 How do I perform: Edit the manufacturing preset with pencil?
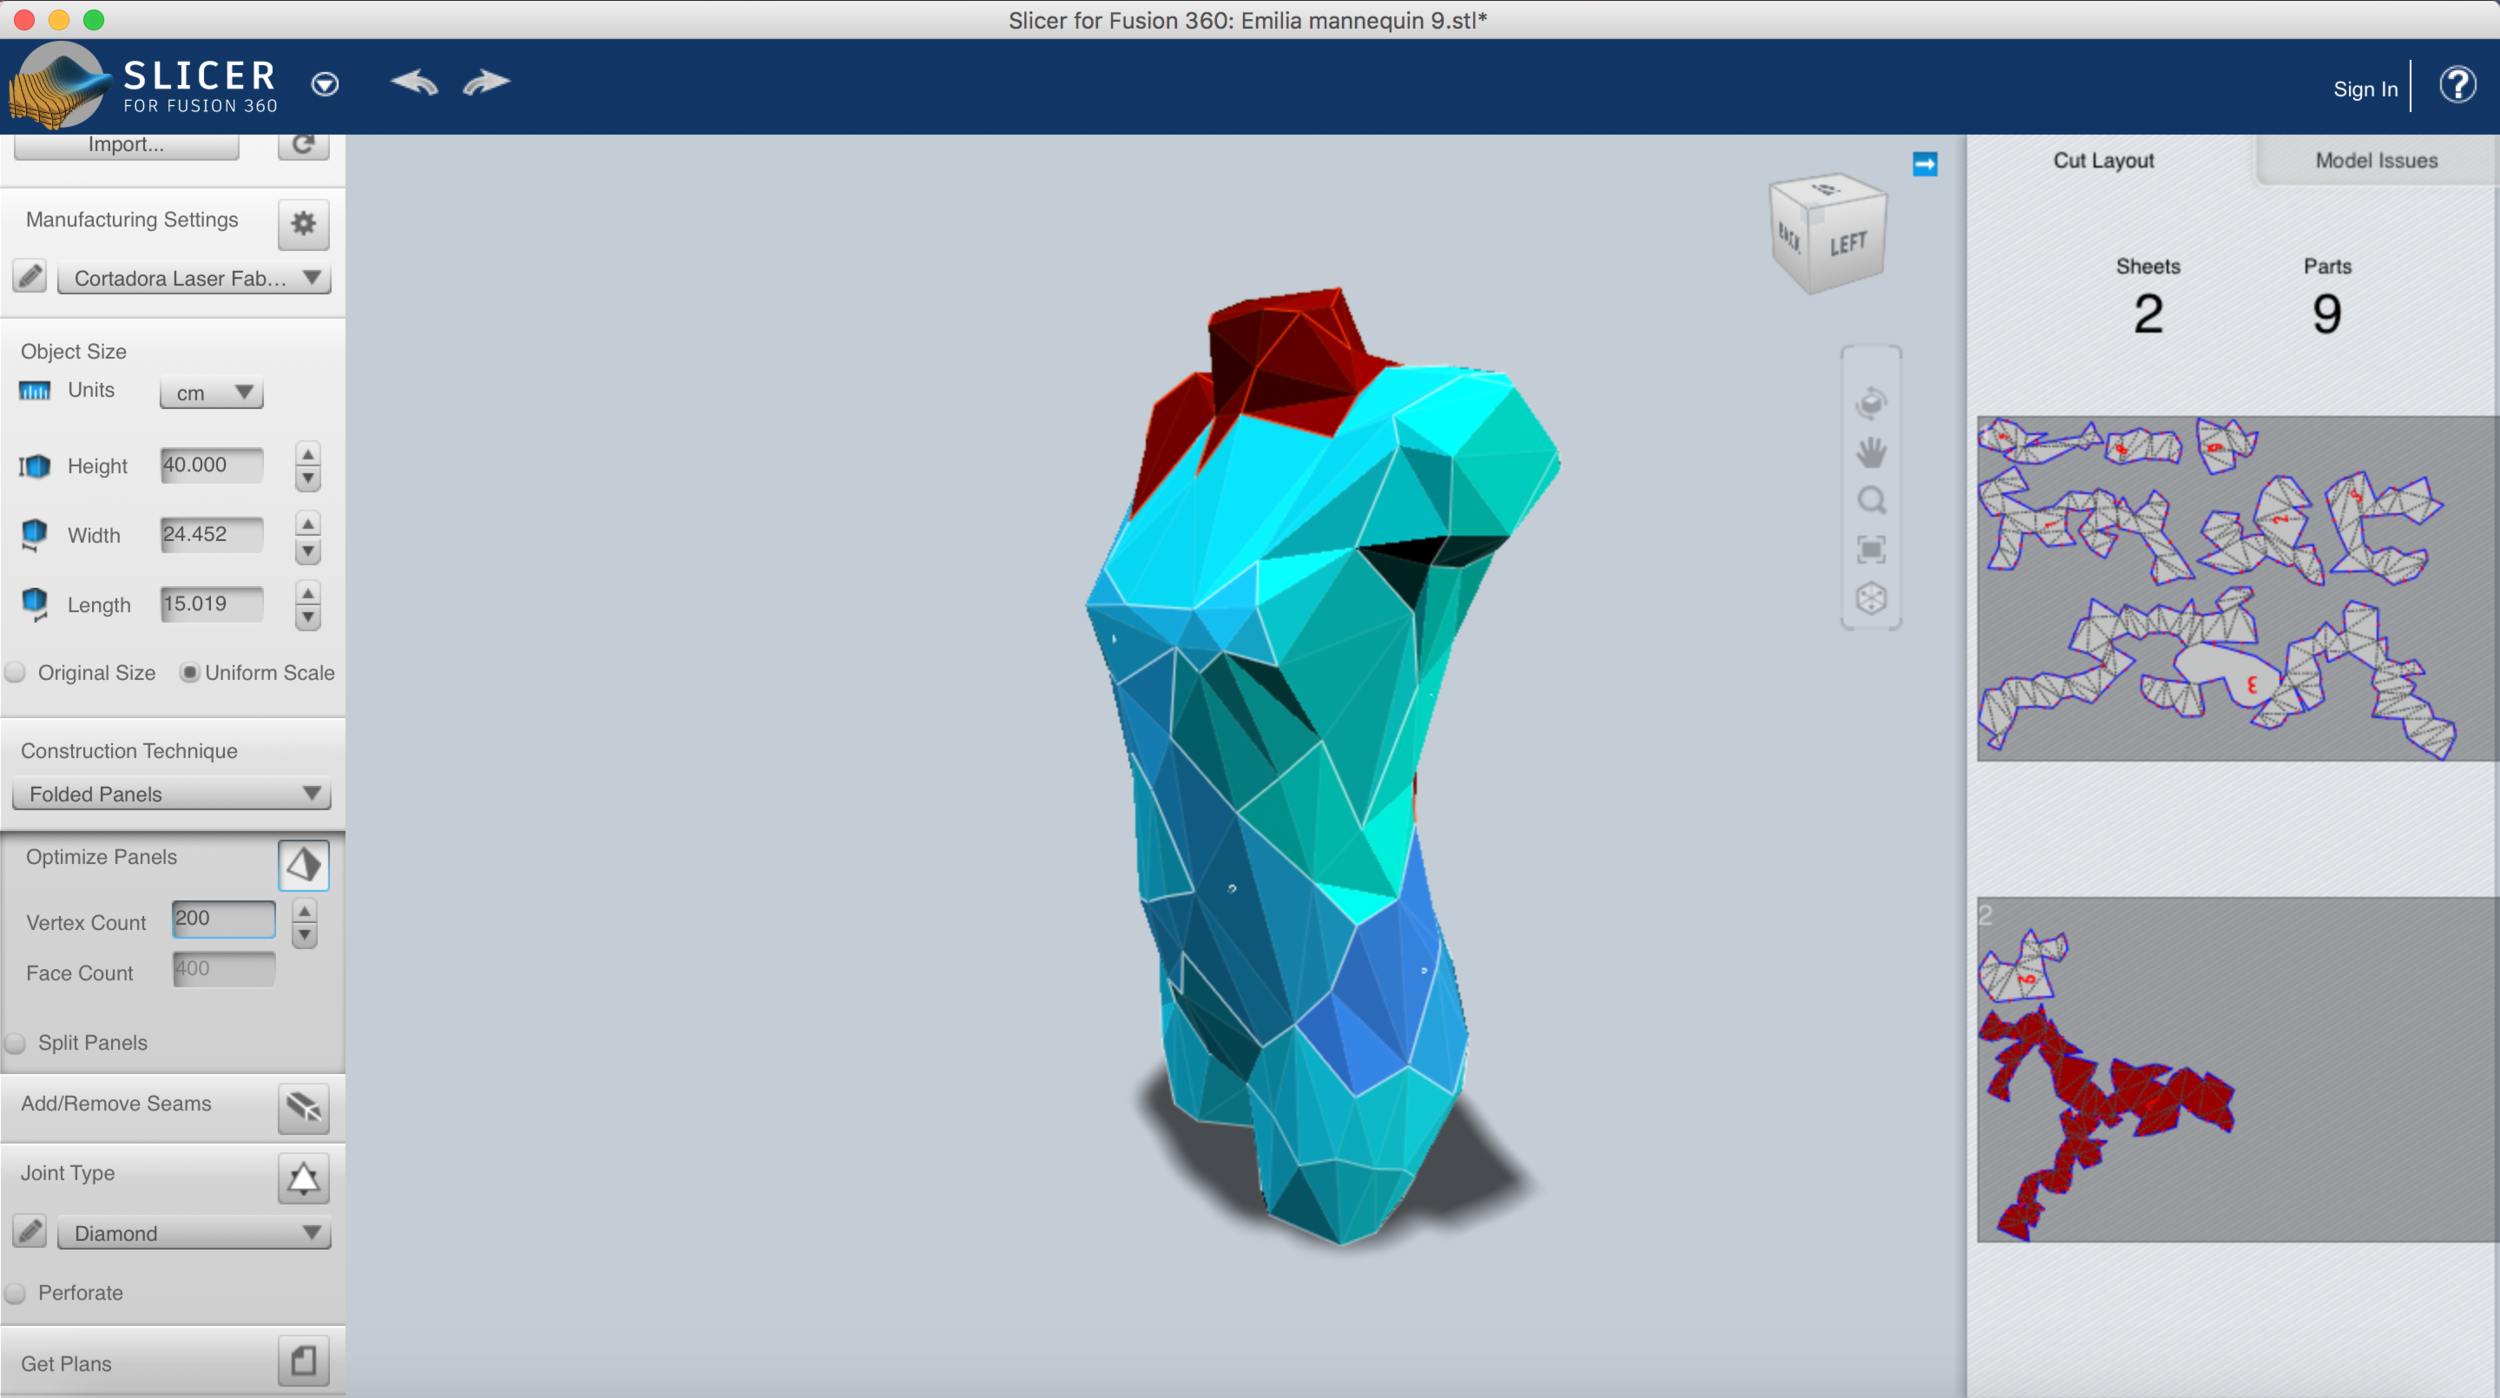(x=30, y=276)
